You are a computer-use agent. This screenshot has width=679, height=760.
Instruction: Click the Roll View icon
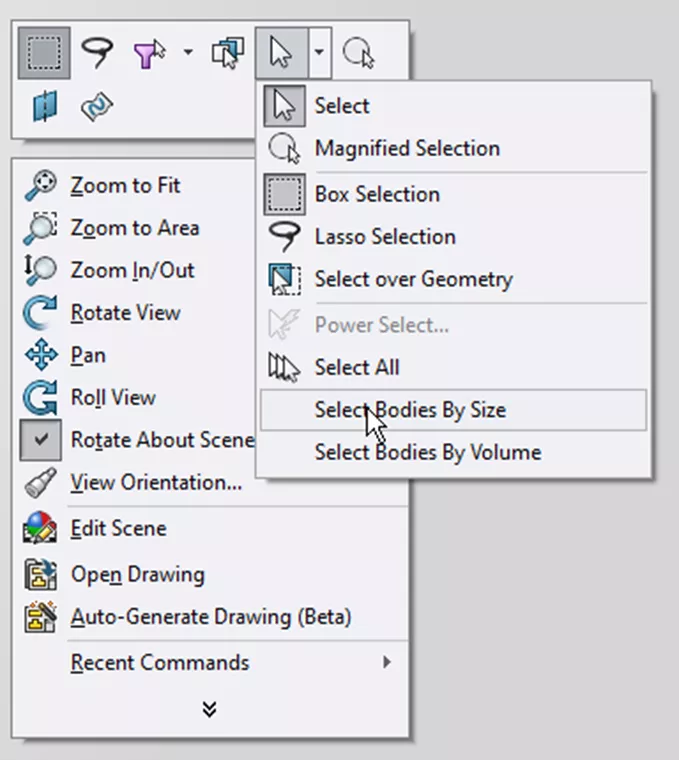(41, 398)
